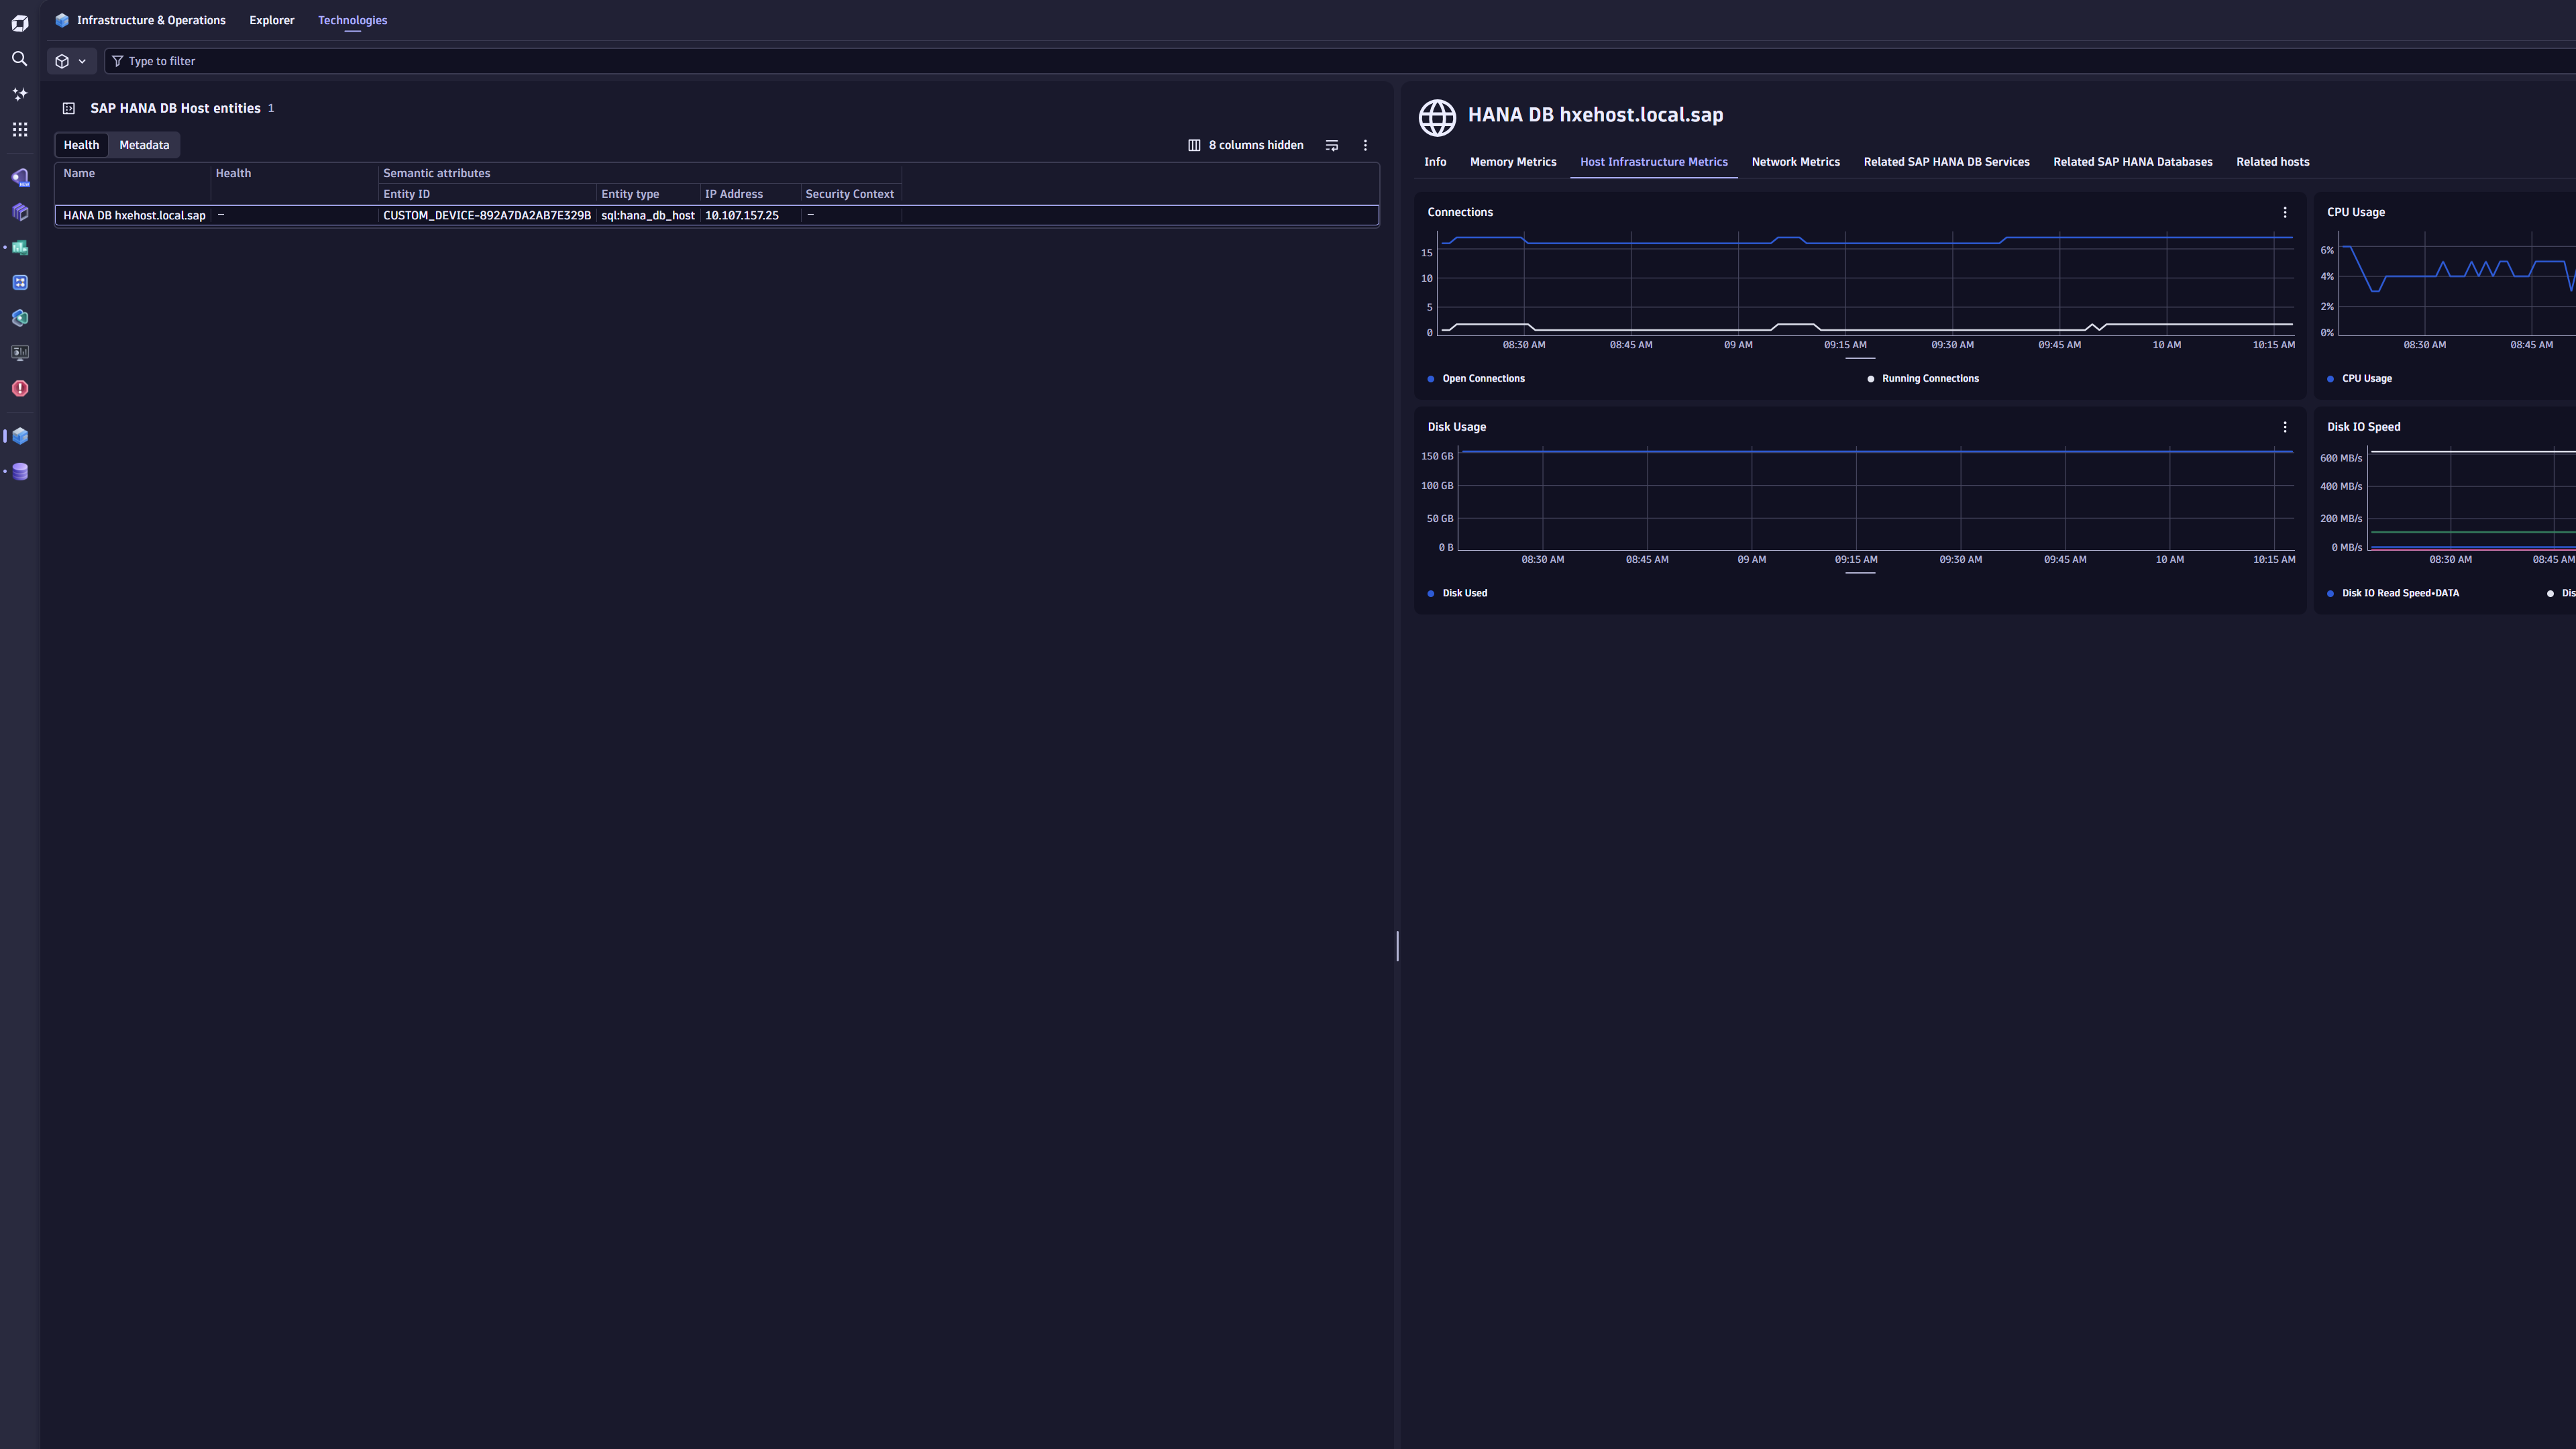
Task: Open the Dashboards monitor icon in sidebar
Action: tap(19, 351)
